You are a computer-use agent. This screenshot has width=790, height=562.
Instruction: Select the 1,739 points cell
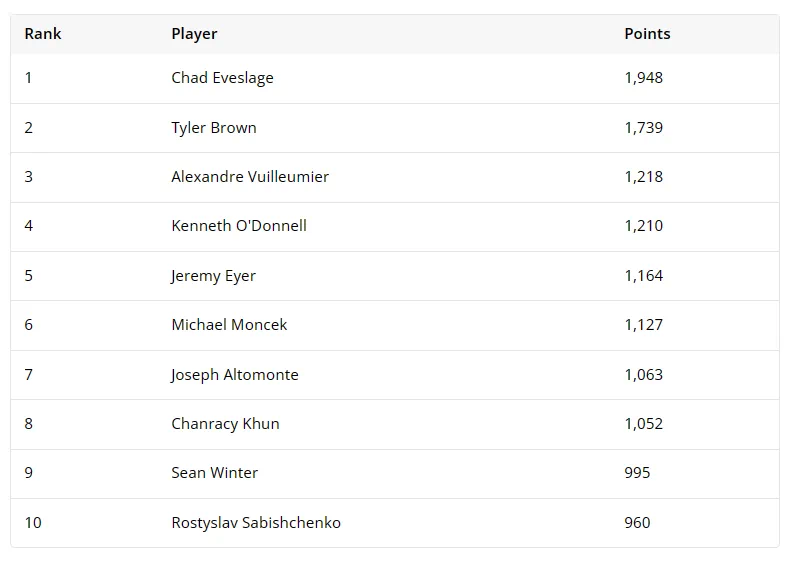pyautogui.click(x=643, y=128)
